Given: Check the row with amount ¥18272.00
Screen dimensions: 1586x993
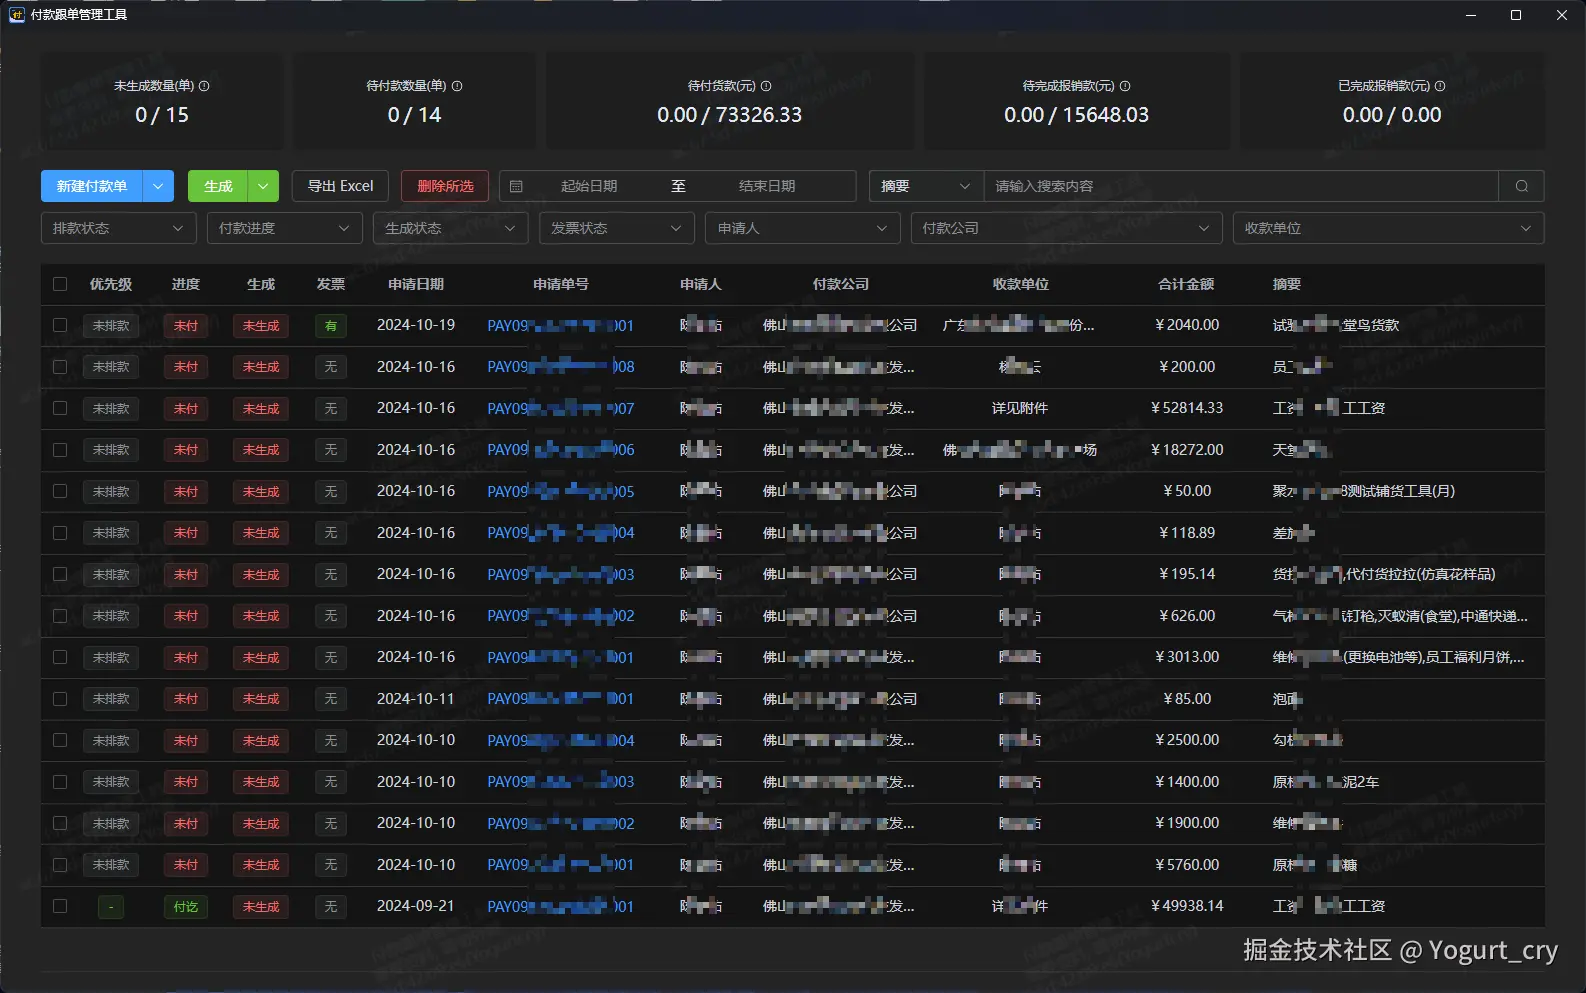Looking at the screenshot, I should [x=60, y=450].
